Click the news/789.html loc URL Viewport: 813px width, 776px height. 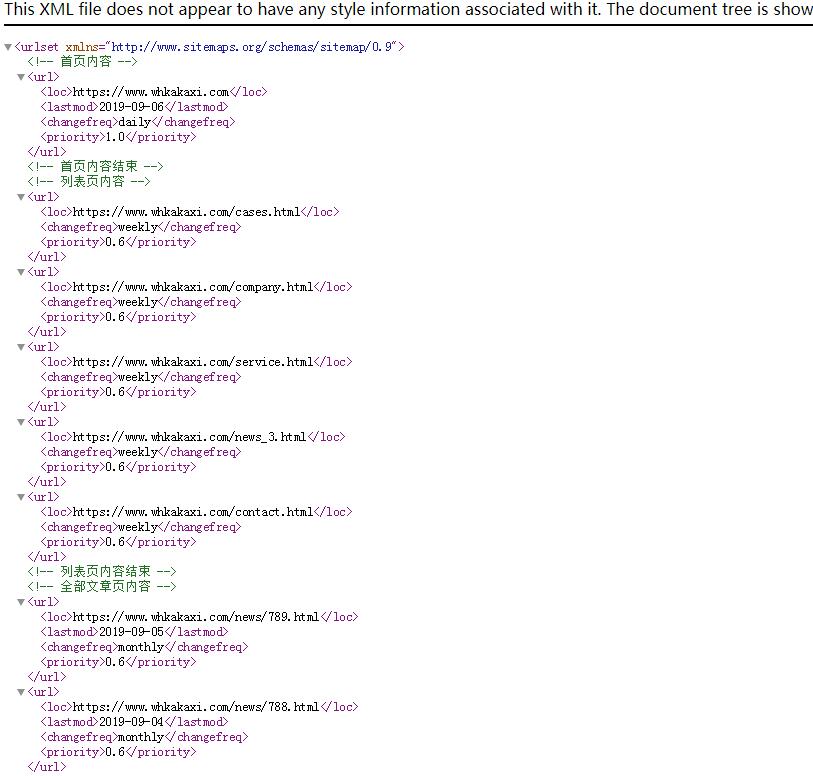click(x=196, y=617)
